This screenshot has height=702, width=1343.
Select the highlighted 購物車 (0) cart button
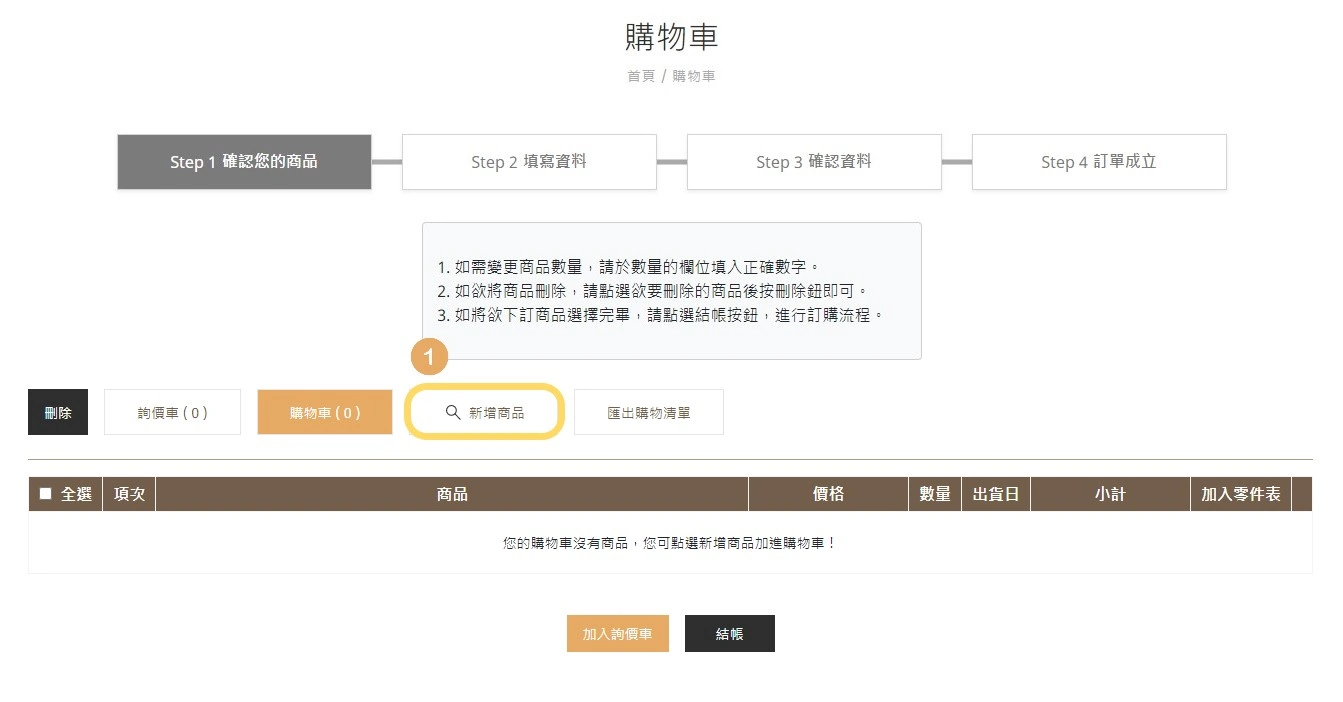(325, 411)
